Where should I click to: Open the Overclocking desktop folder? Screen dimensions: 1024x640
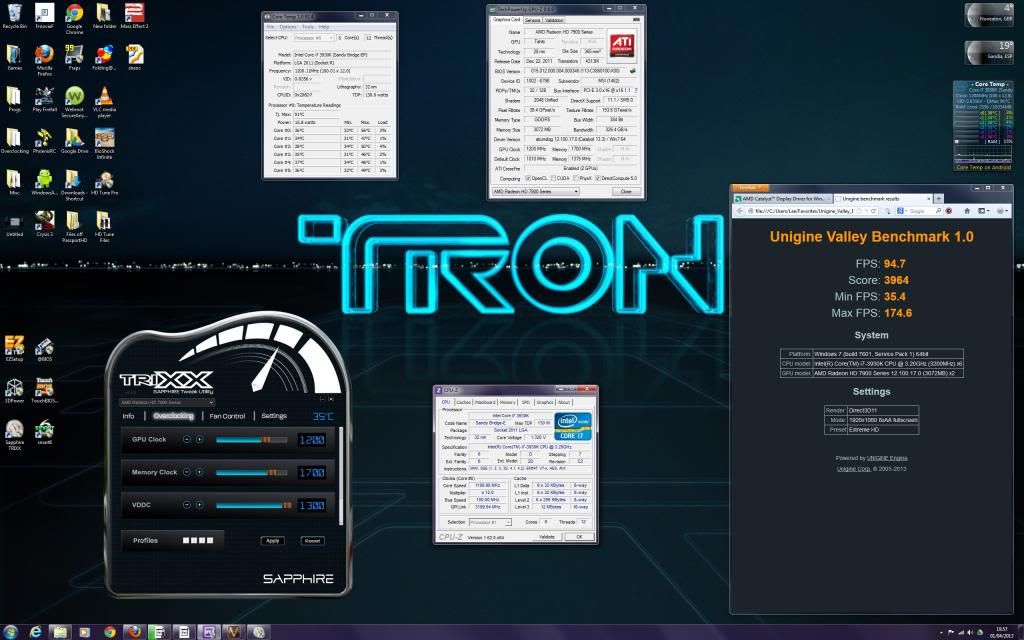(x=14, y=141)
